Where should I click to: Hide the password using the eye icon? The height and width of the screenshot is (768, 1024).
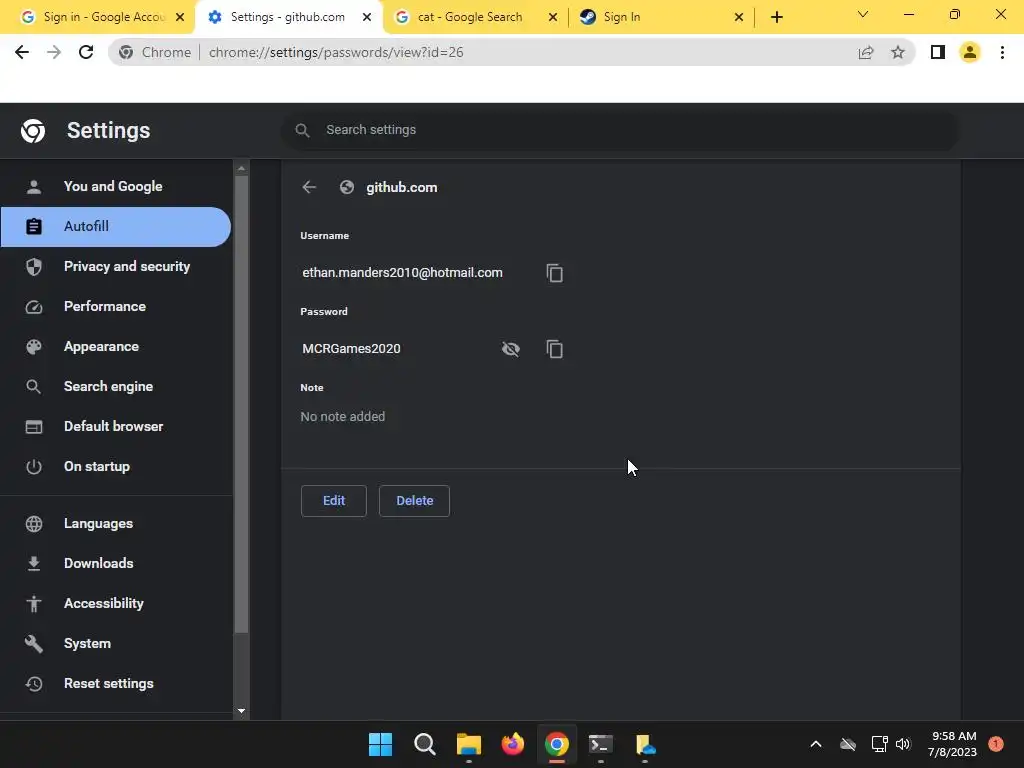pyautogui.click(x=511, y=349)
